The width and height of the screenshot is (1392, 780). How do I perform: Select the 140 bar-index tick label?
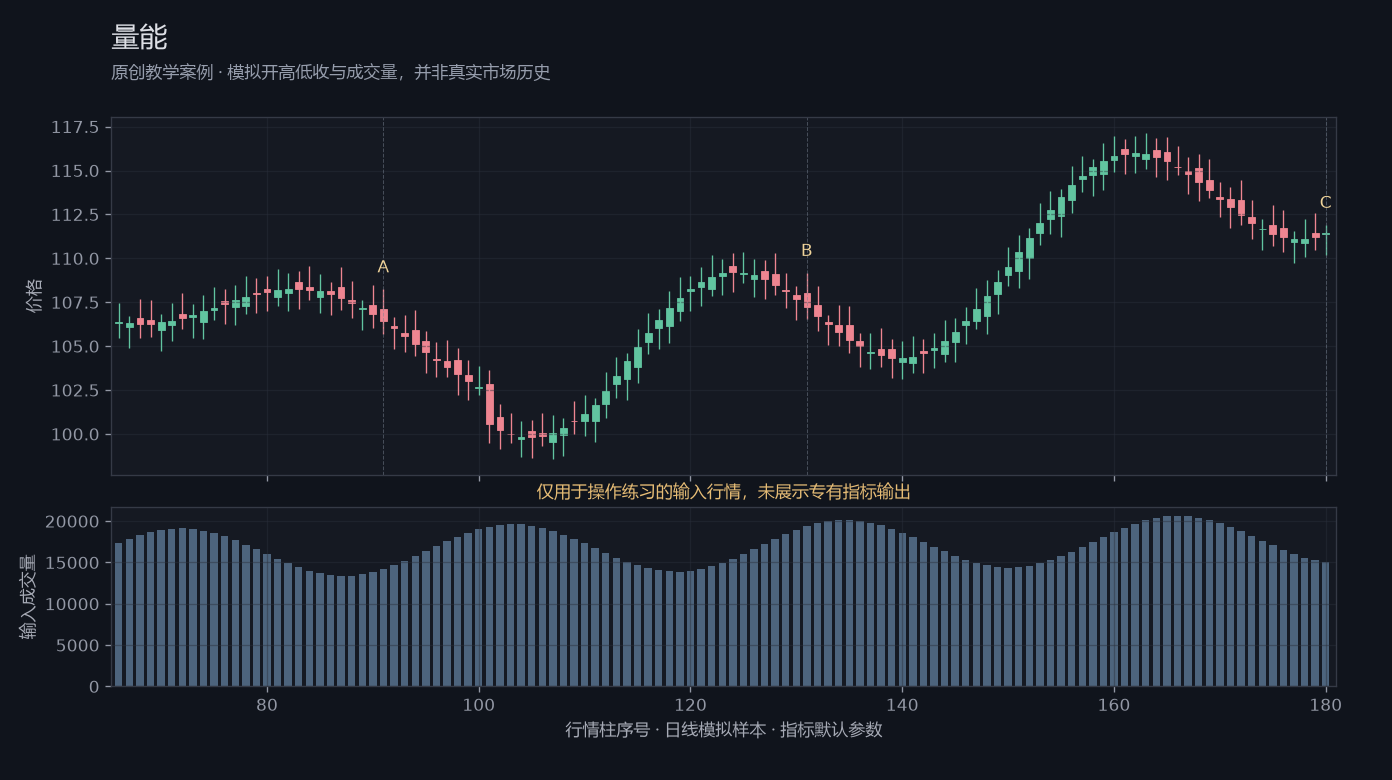point(902,704)
